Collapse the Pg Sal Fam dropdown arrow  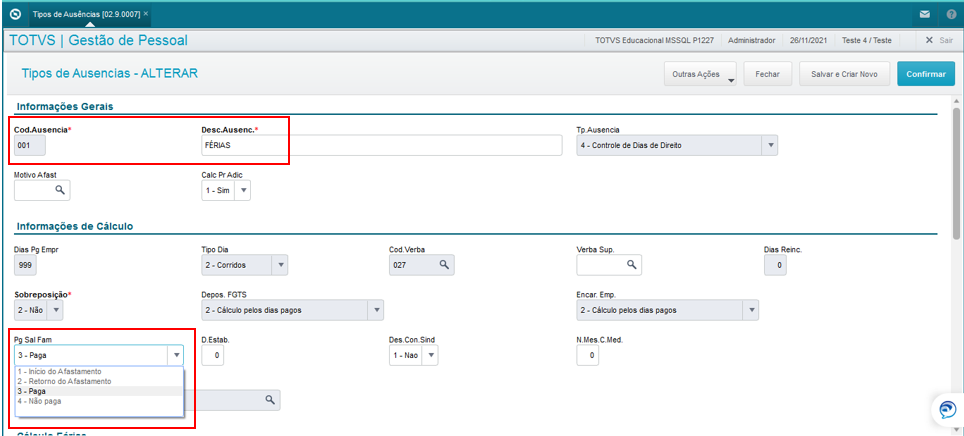(x=176, y=355)
